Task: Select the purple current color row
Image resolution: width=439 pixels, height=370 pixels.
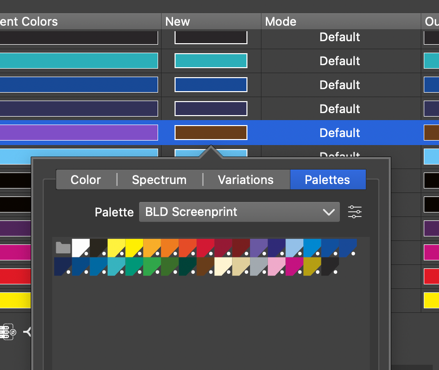Action: pyautogui.click(x=79, y=133)
